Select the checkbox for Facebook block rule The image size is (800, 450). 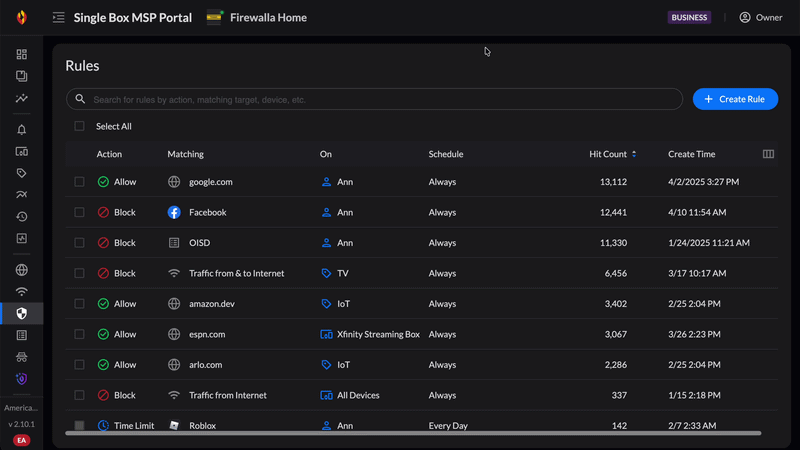click(79, 212)
